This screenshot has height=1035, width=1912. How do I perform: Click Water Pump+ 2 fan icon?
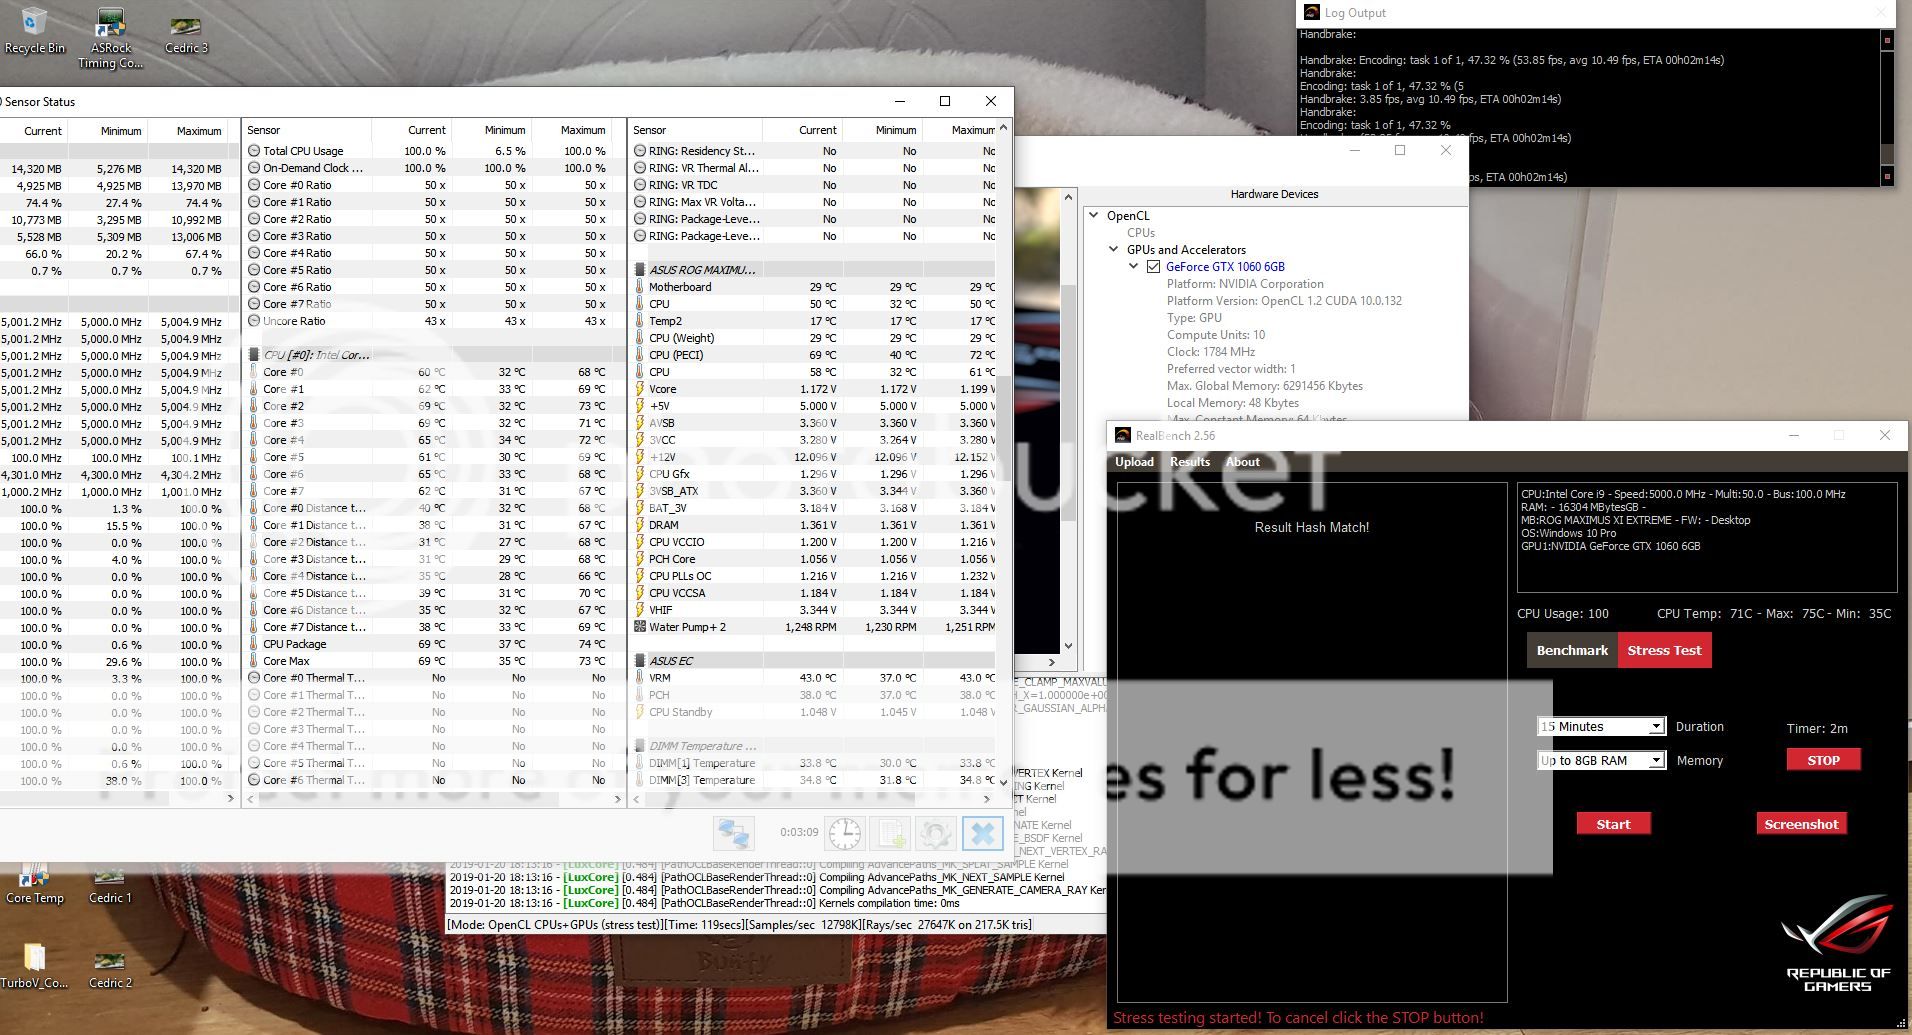tap(640, 627)
